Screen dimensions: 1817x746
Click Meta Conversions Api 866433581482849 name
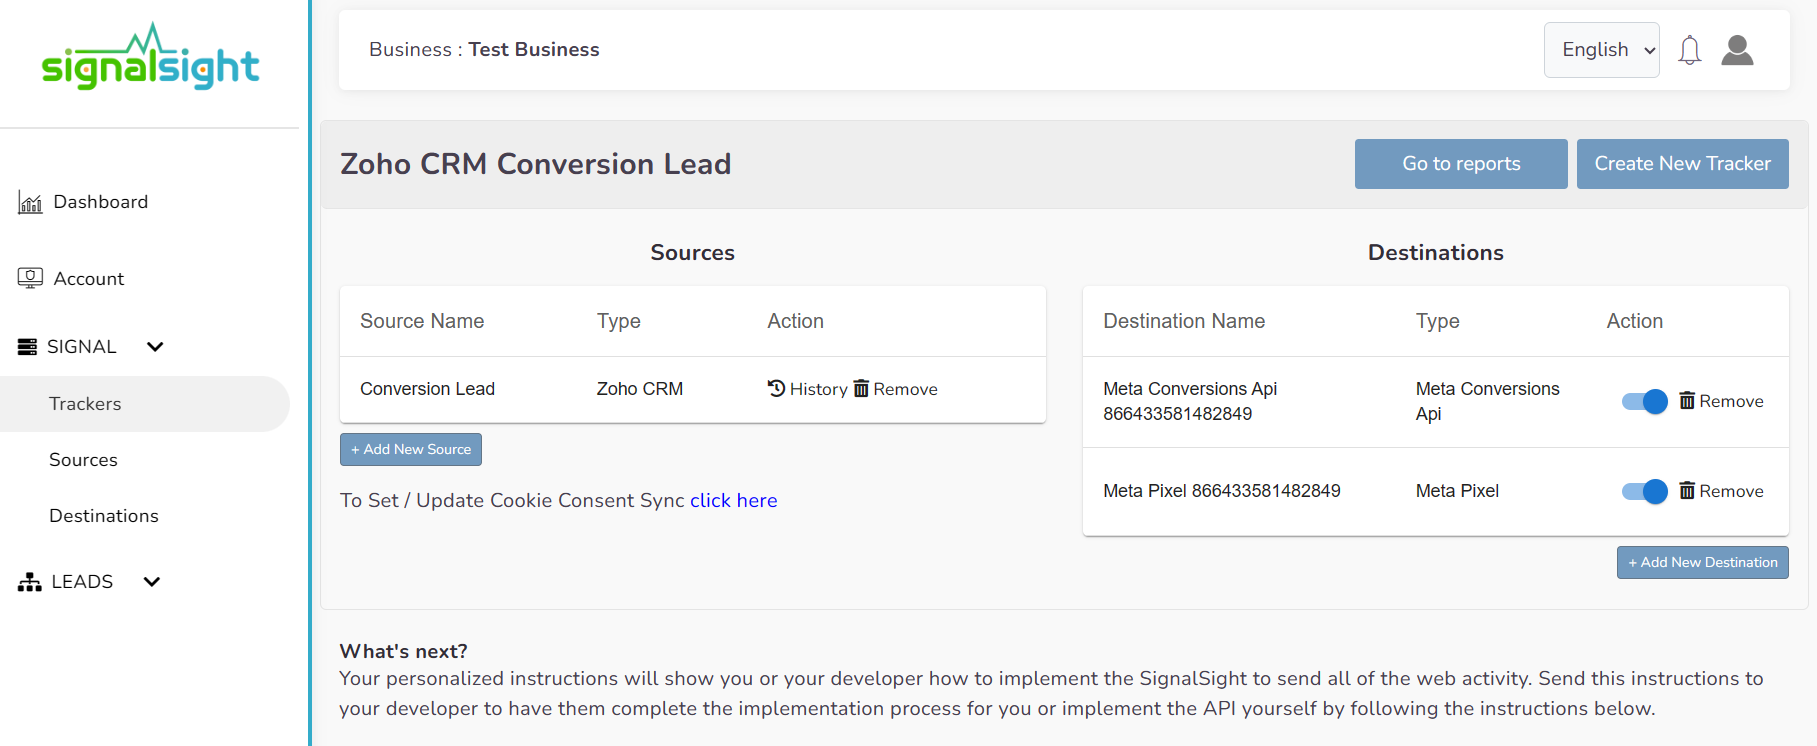[x=1190, y=401]
